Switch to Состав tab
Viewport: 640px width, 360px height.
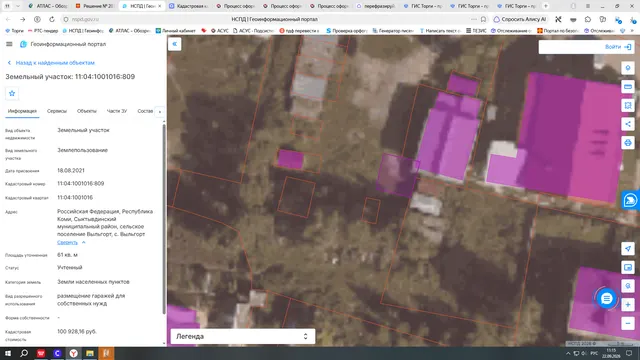[x=145, y=111]
